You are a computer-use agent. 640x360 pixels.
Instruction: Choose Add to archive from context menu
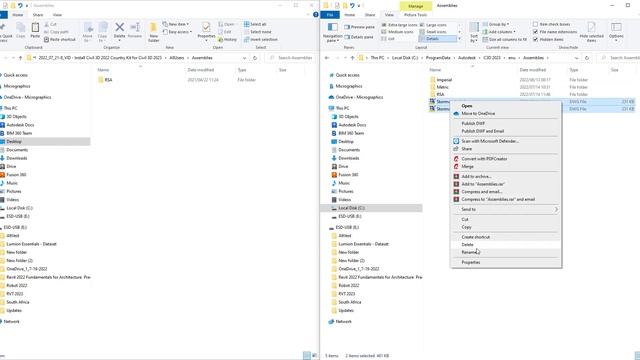(506, 177)
